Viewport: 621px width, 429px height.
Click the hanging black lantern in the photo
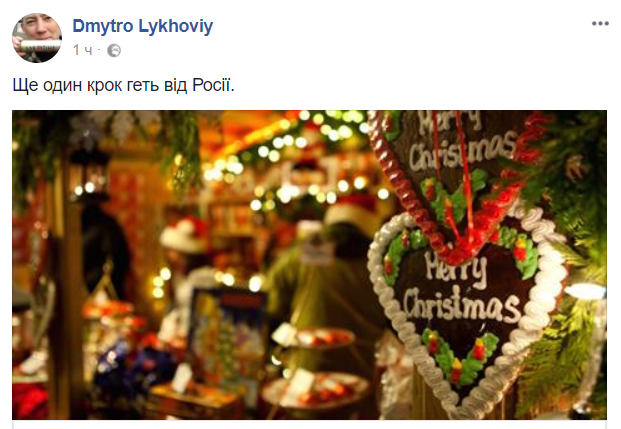[90, 174]
